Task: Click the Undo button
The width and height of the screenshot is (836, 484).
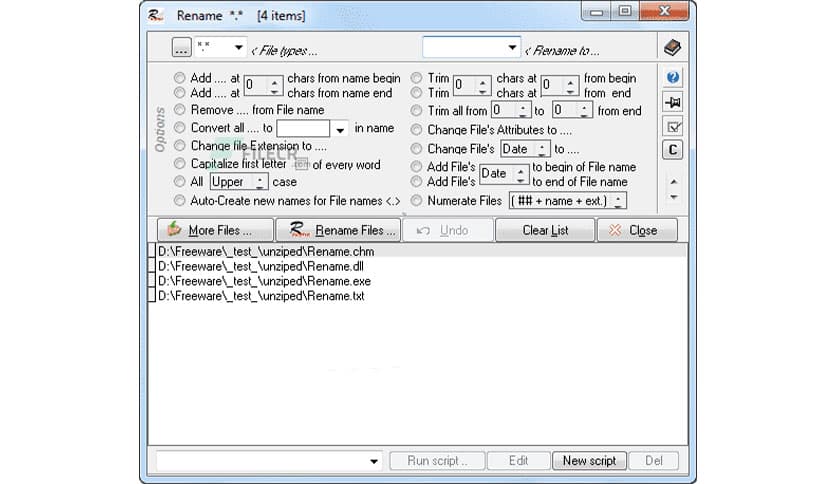Action: click(x=448, y=230)
